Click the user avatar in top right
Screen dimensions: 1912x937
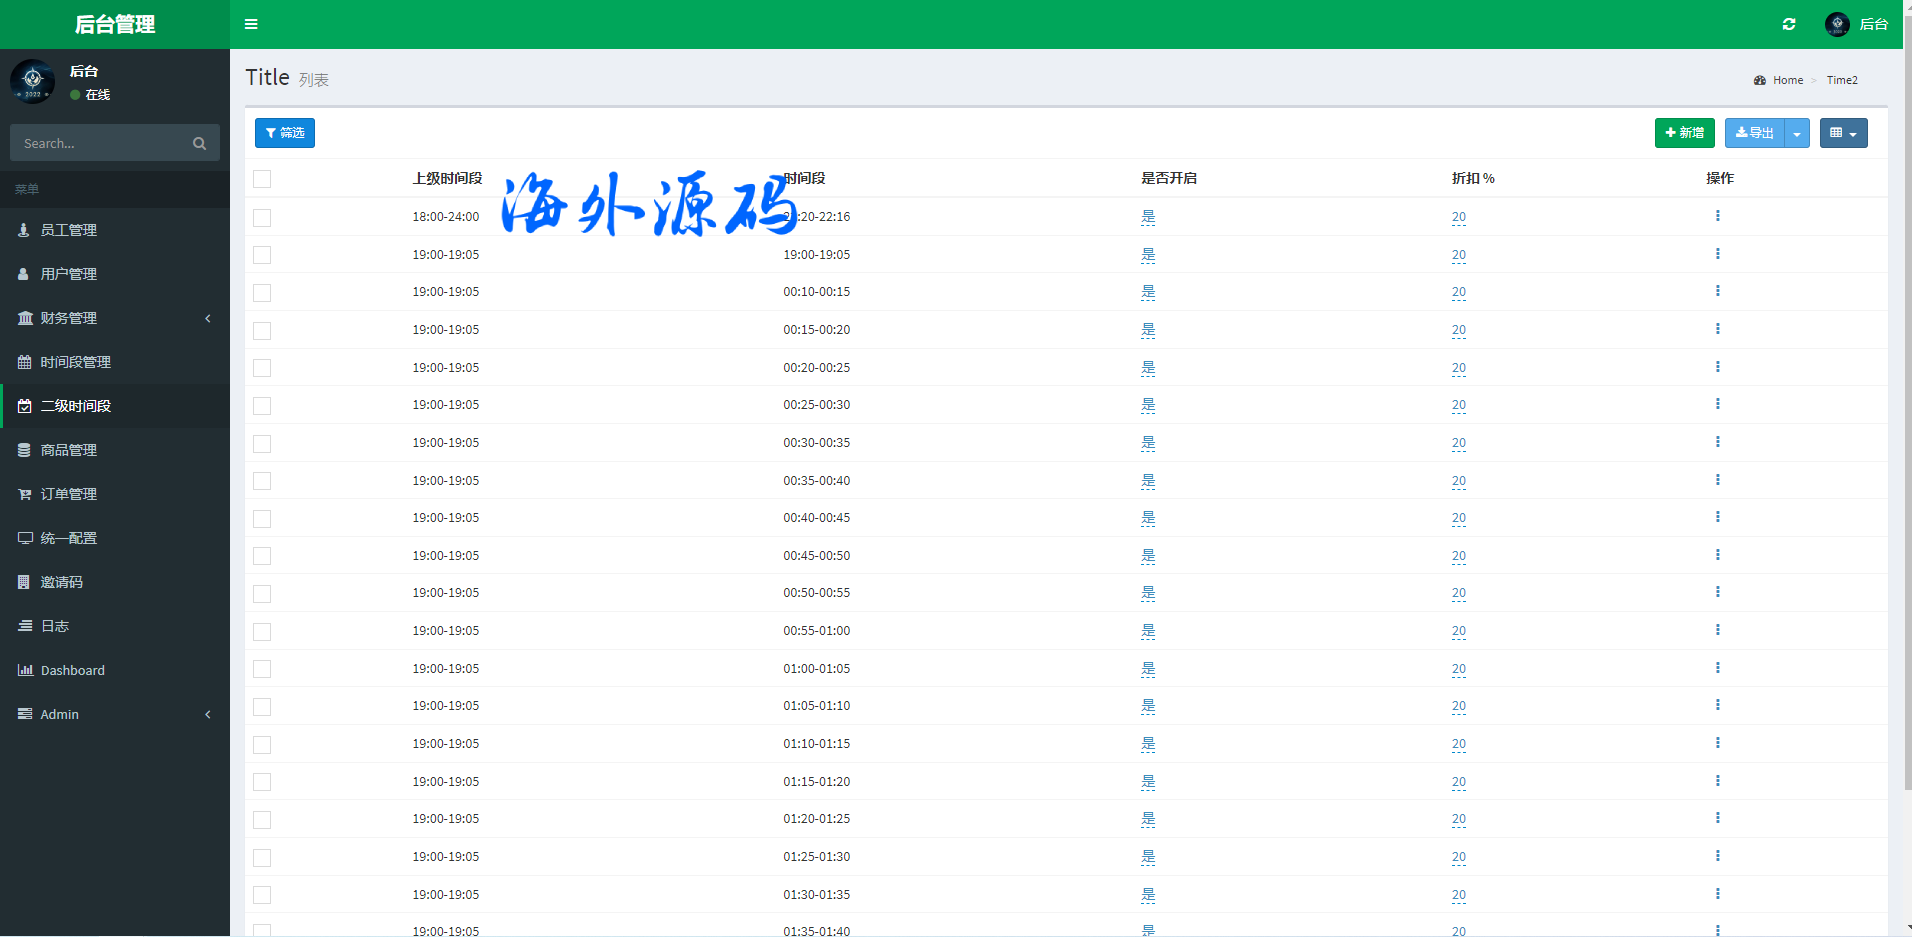pyautogui.click(x=1837, y=24)
